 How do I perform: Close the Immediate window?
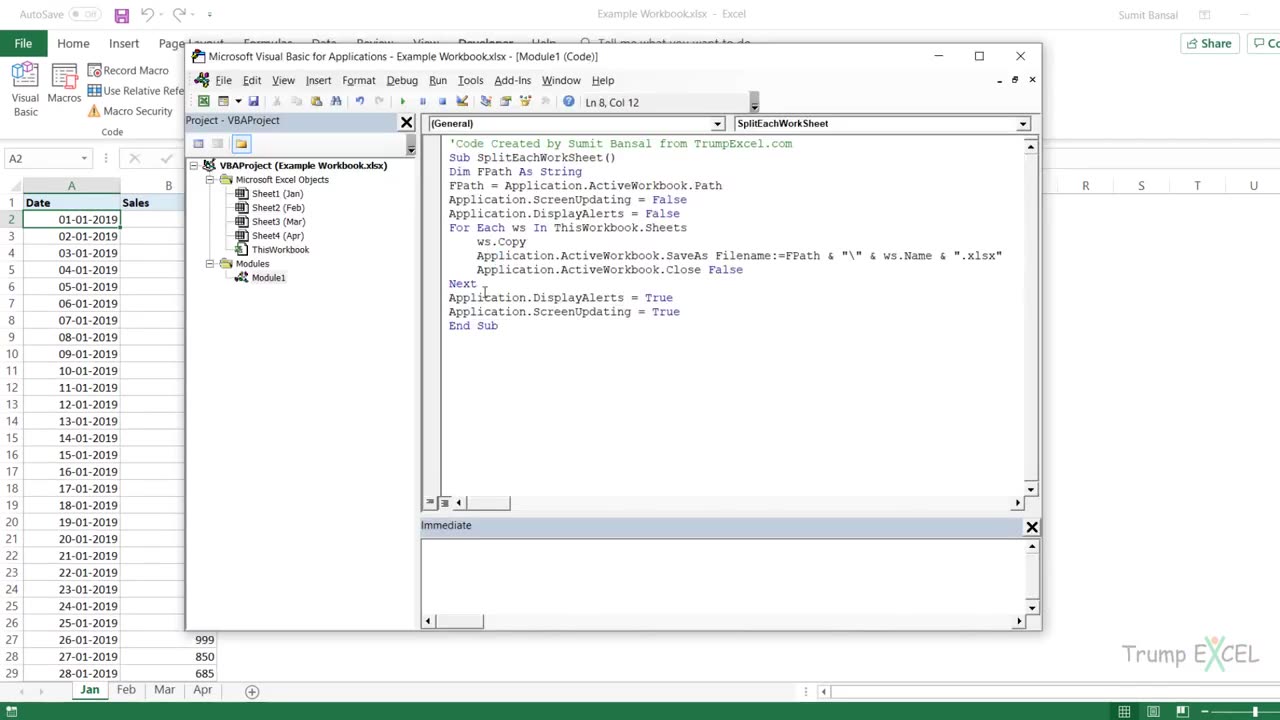click(x=1032, y=527)
